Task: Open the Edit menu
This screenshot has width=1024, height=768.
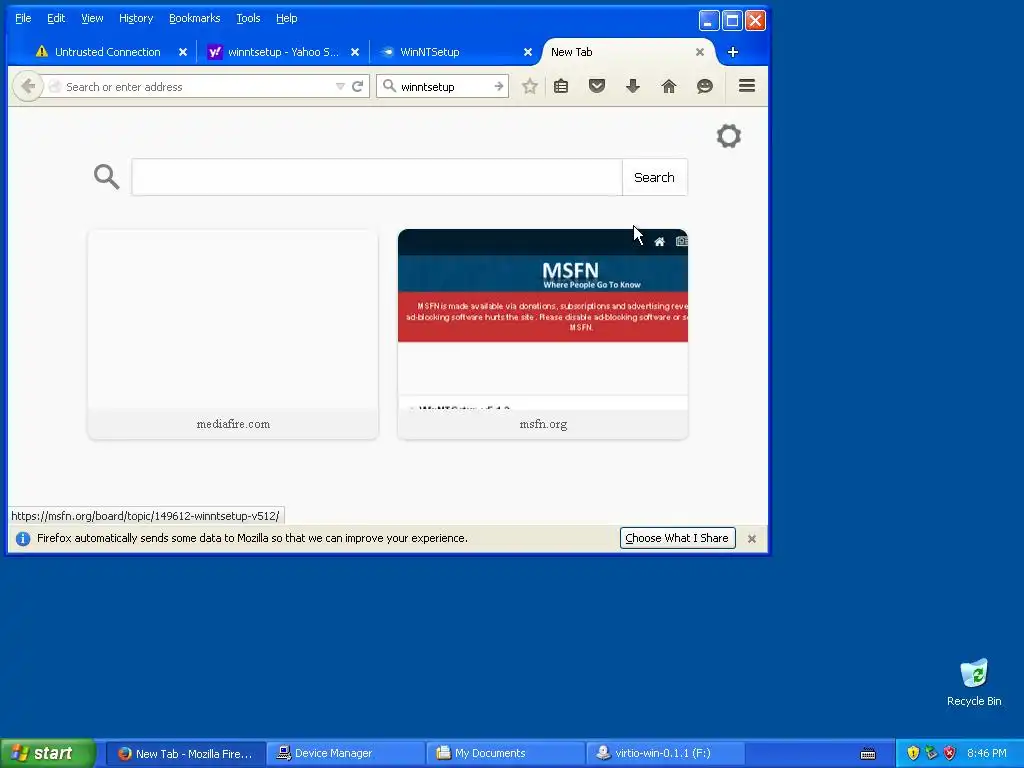Action: click(x=56, y=18)
